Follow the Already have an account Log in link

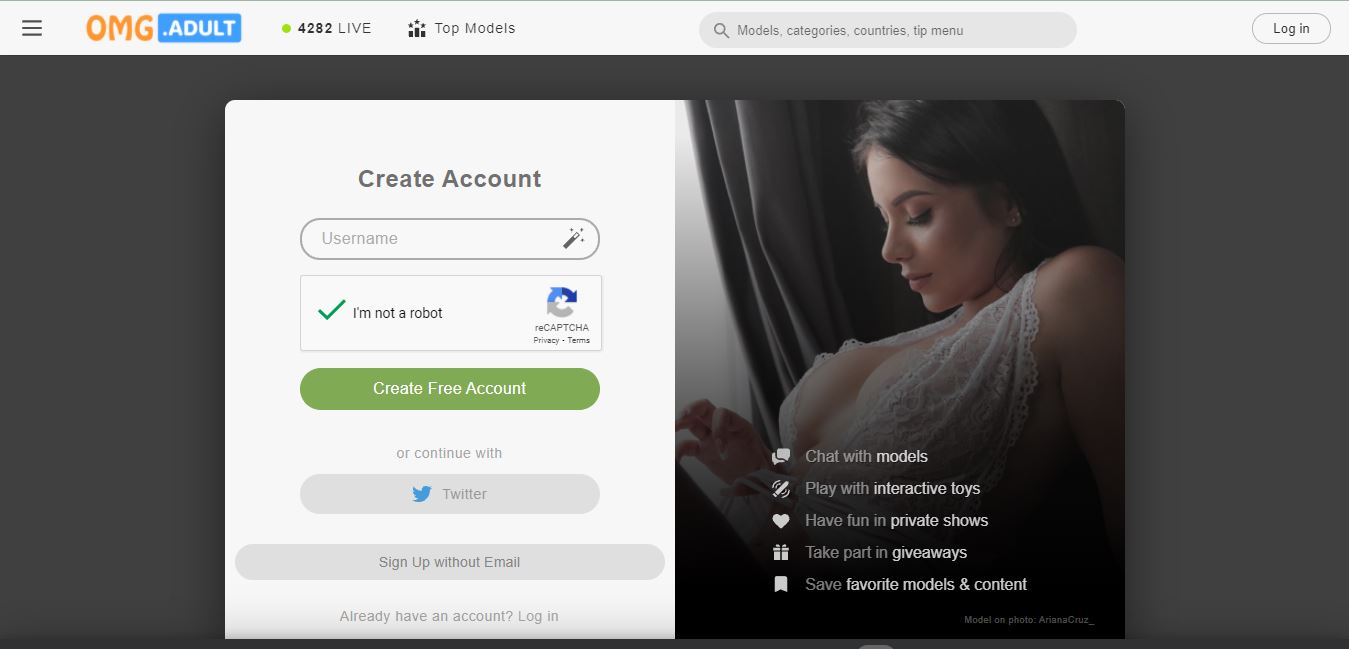point(538,616)
